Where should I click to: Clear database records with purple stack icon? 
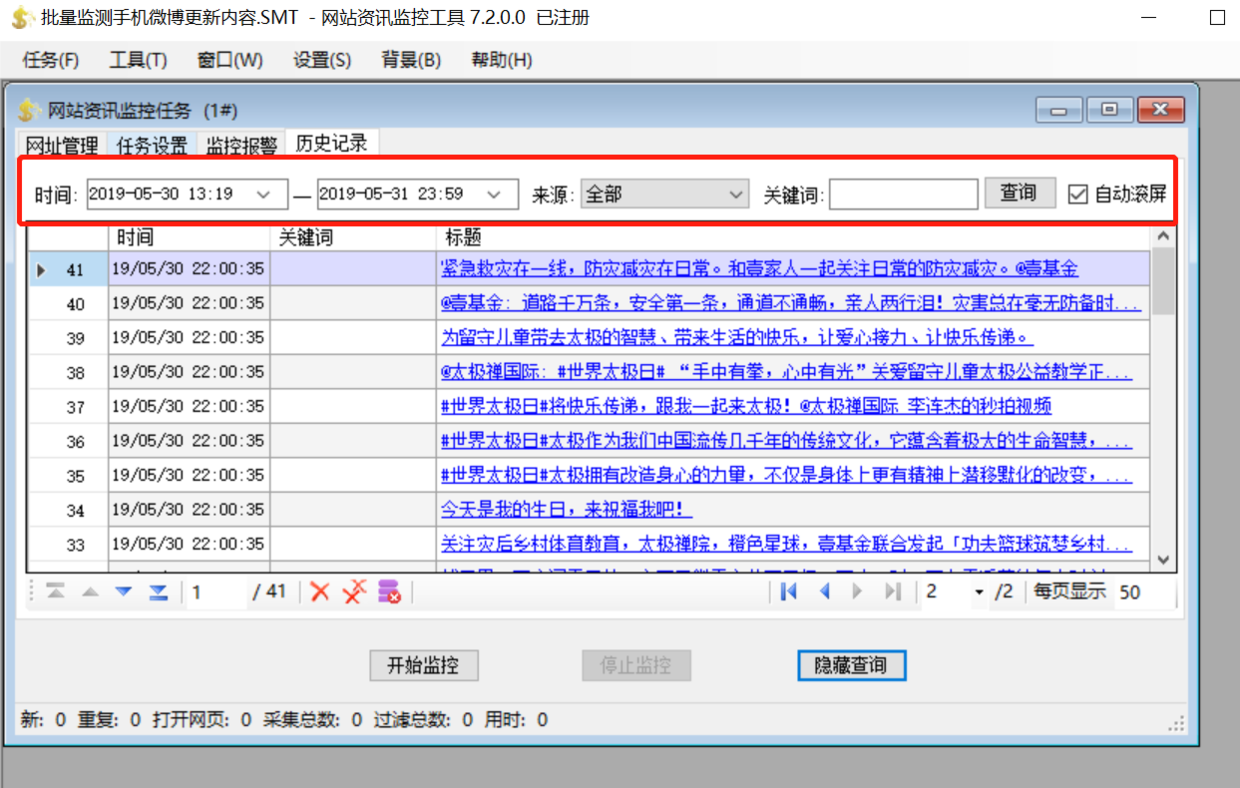389,592
